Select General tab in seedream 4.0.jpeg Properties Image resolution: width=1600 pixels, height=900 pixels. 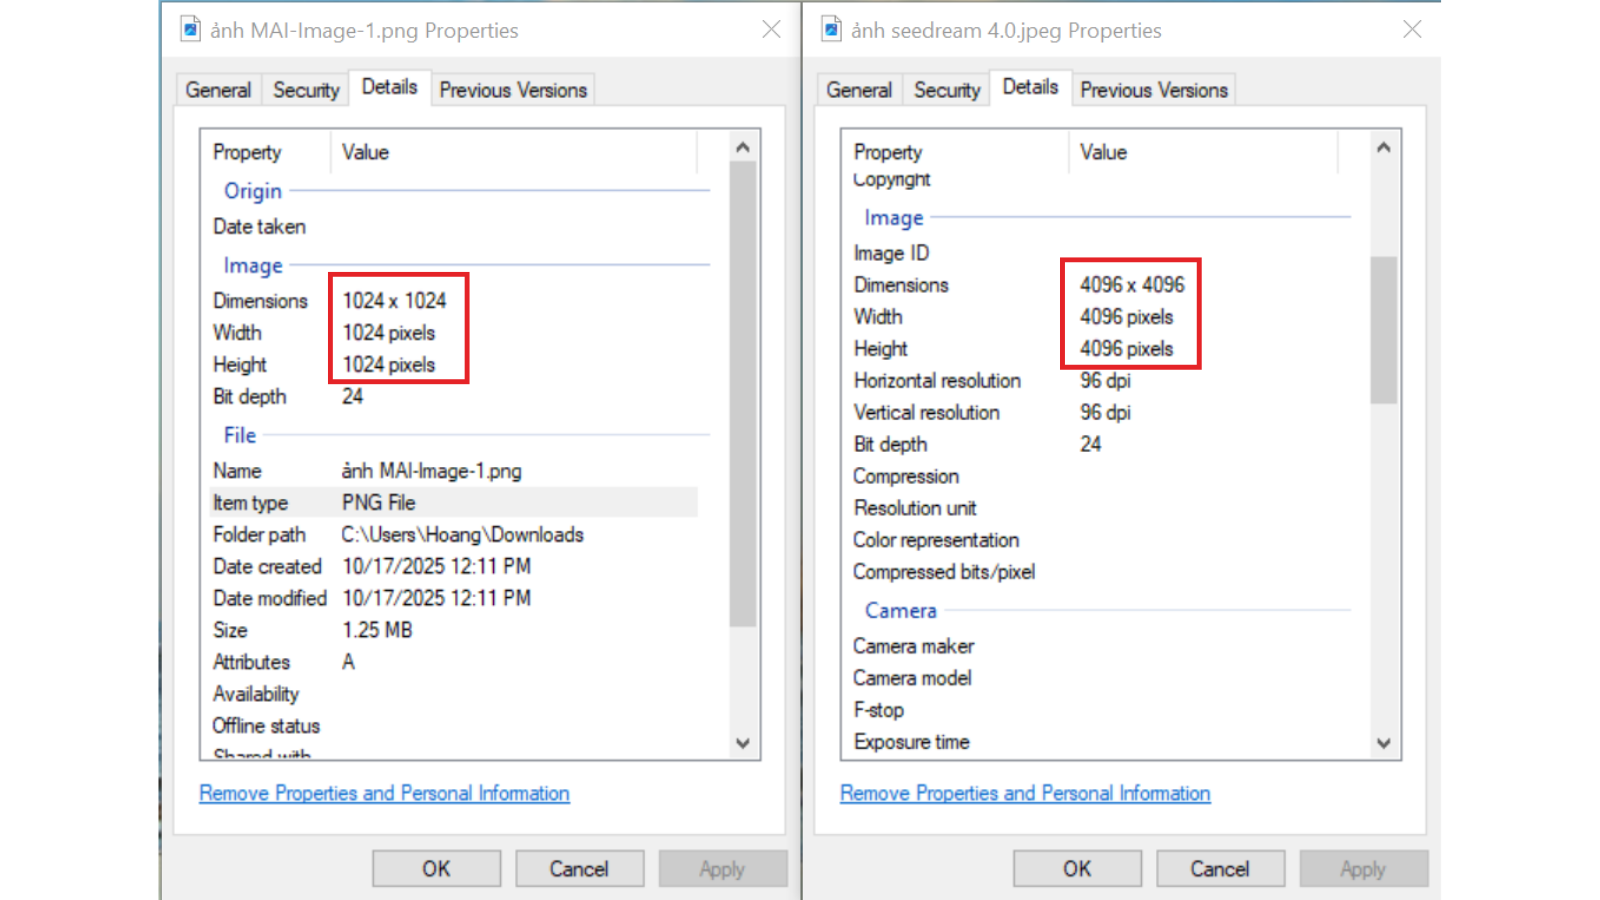coord(858,90)
